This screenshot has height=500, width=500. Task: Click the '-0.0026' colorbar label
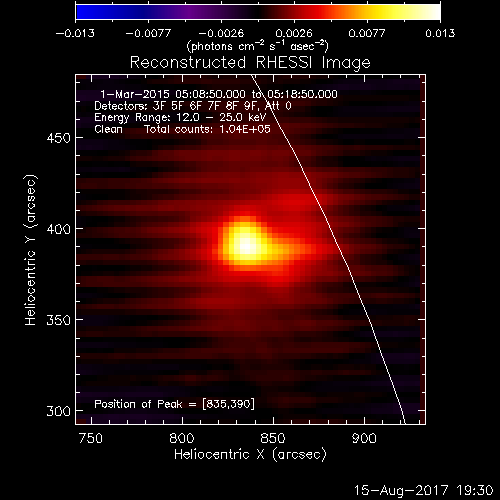[221, 33]
